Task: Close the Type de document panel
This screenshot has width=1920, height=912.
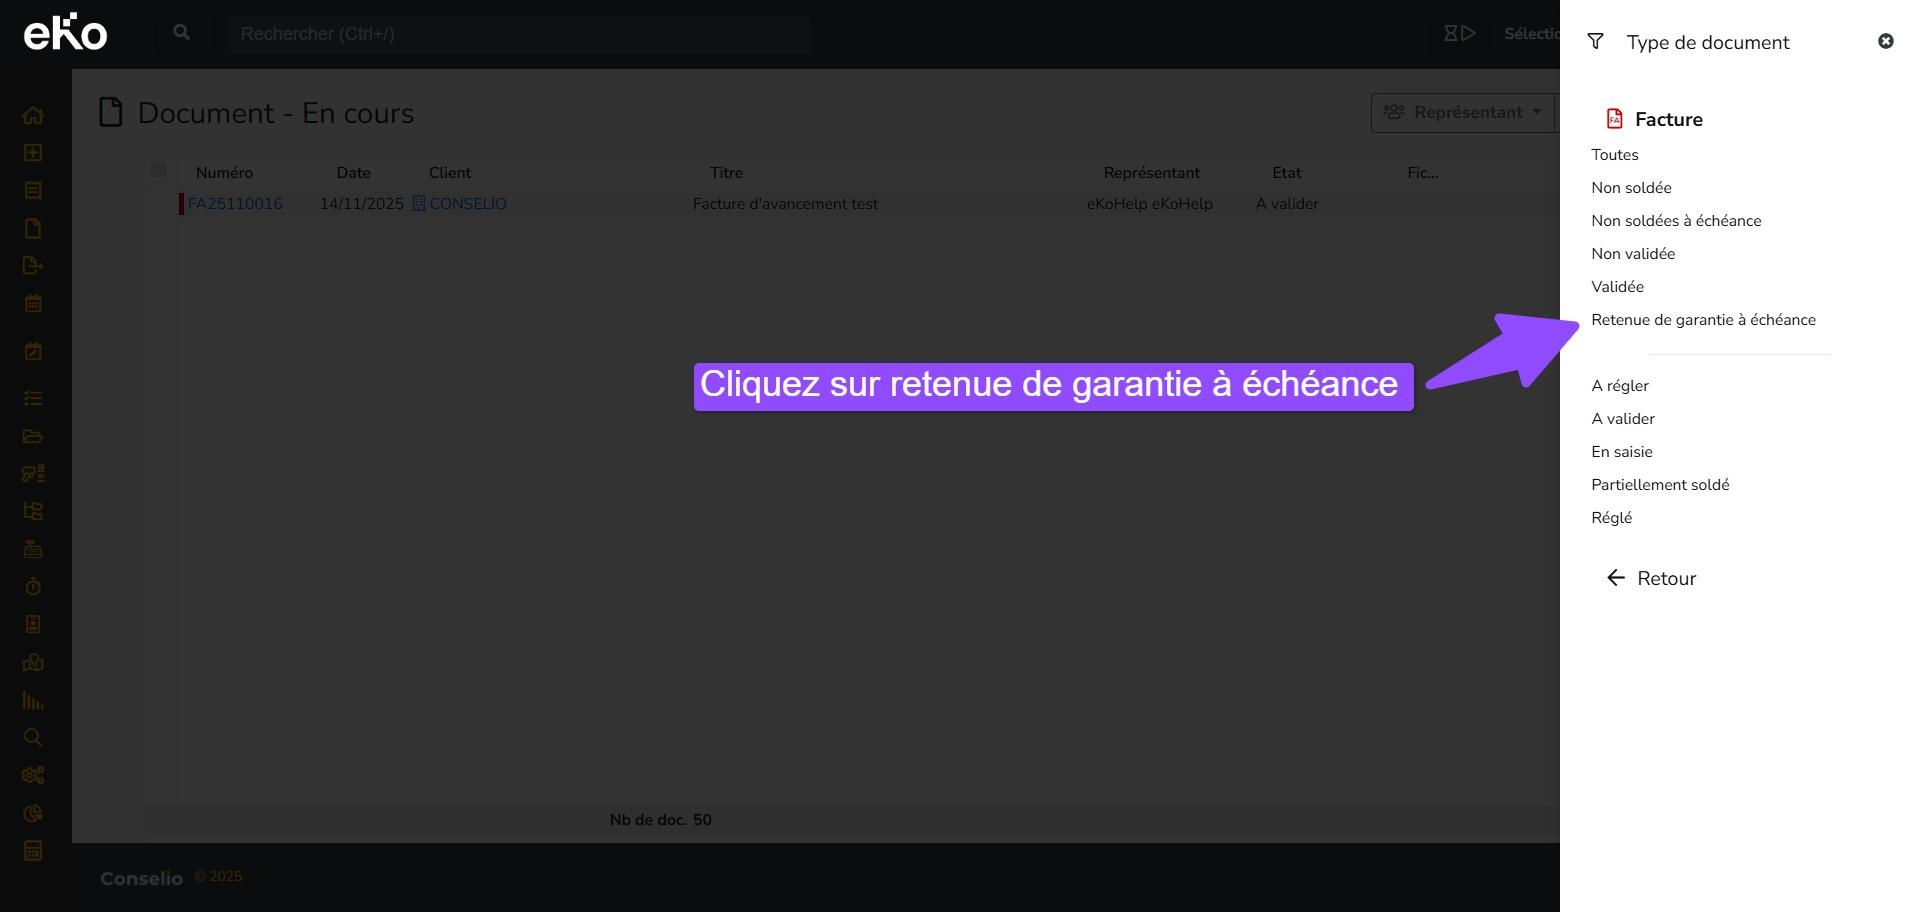Action: [x=1885, y=41]
